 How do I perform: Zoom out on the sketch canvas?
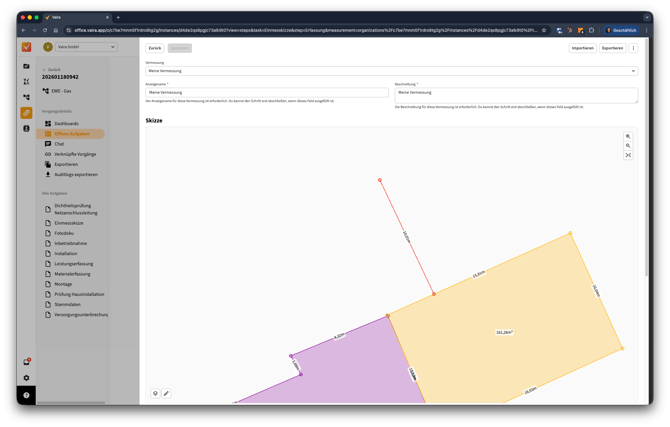coord(628,146)
